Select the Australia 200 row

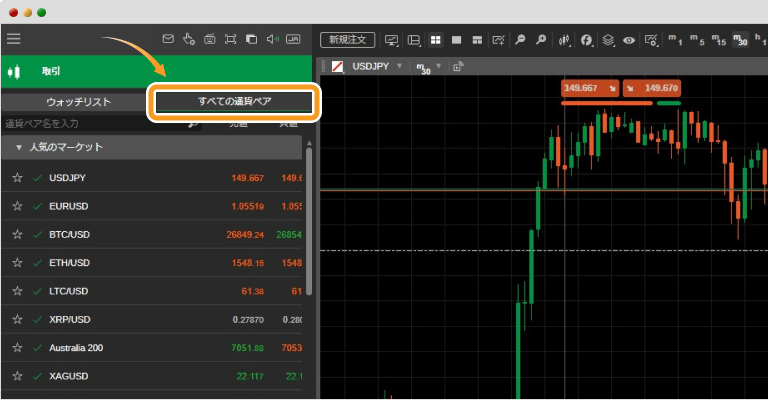tap(152, 348)
